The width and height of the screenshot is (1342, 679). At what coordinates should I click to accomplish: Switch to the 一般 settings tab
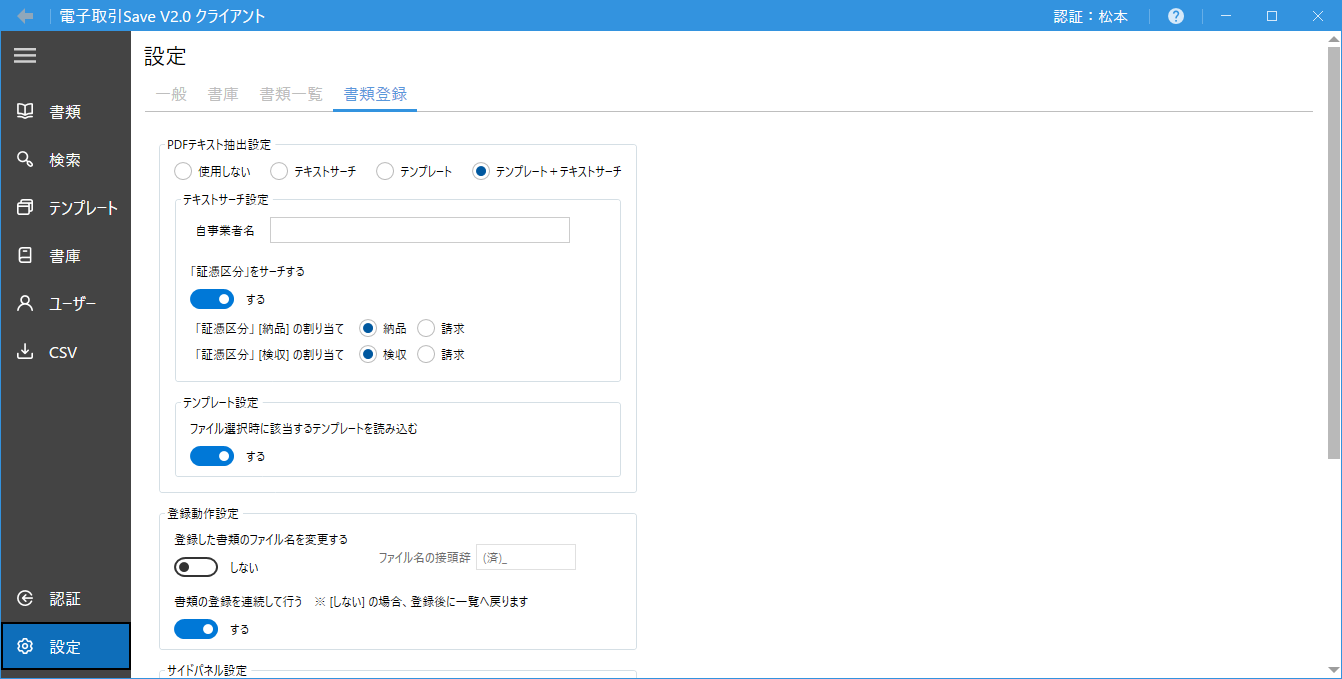click(x=171, y=94)
